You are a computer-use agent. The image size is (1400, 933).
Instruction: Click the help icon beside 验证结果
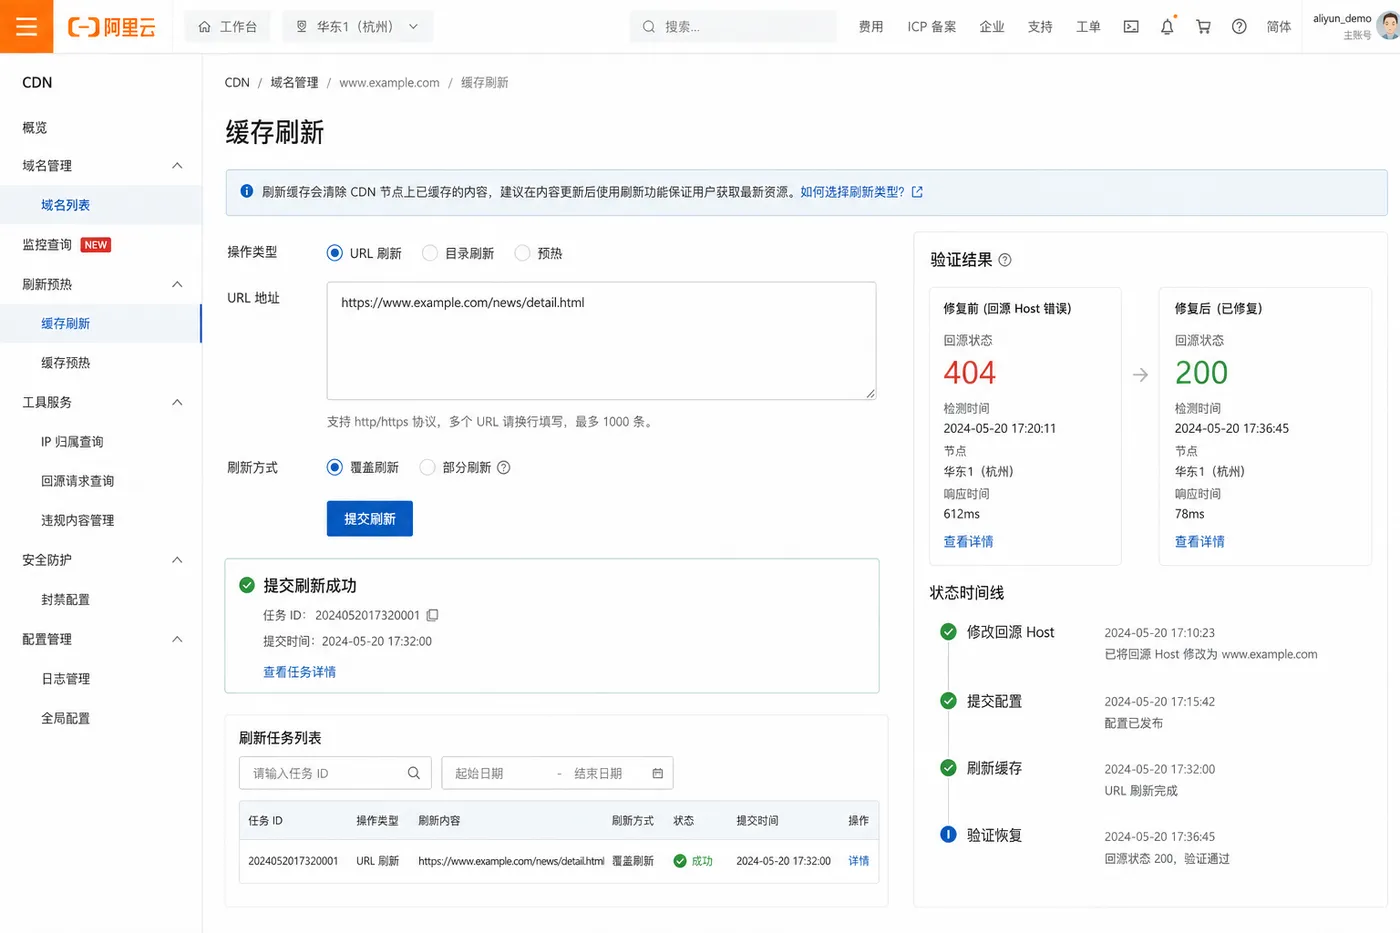tap(1005, 260)
